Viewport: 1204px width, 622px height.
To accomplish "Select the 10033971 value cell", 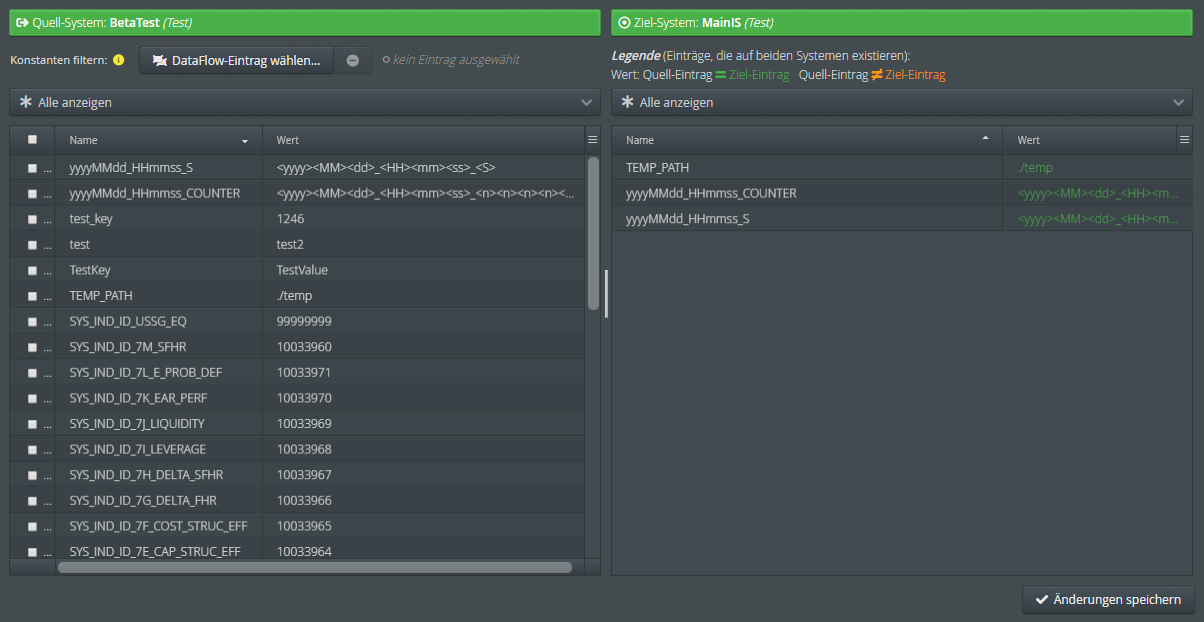I will point(423,372).
